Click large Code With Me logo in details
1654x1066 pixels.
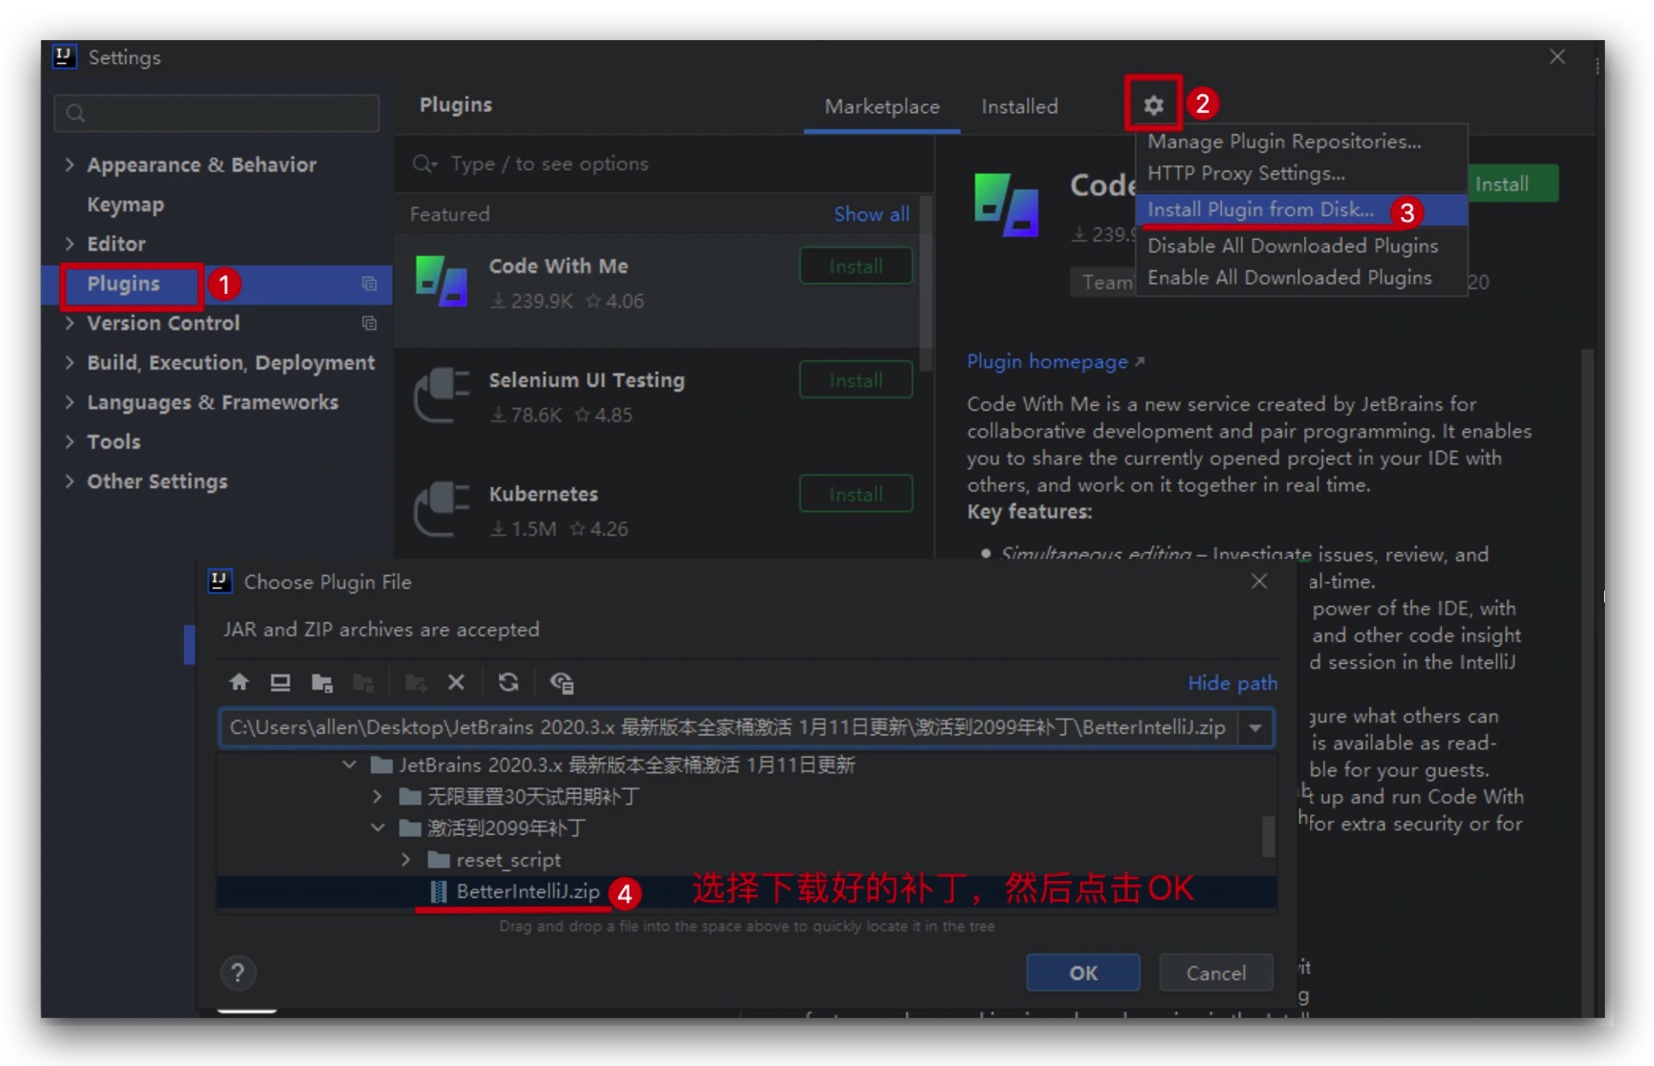coord(1006,204)
